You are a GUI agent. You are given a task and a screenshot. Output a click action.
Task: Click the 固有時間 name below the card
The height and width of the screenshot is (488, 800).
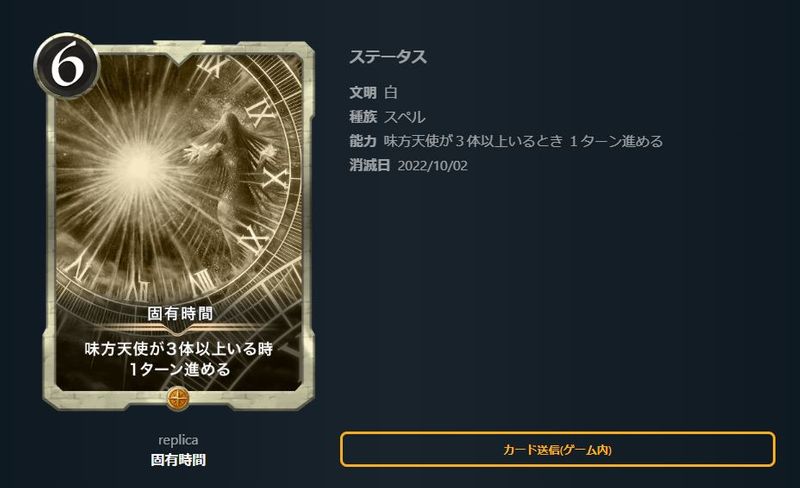(x=178, y=459)
